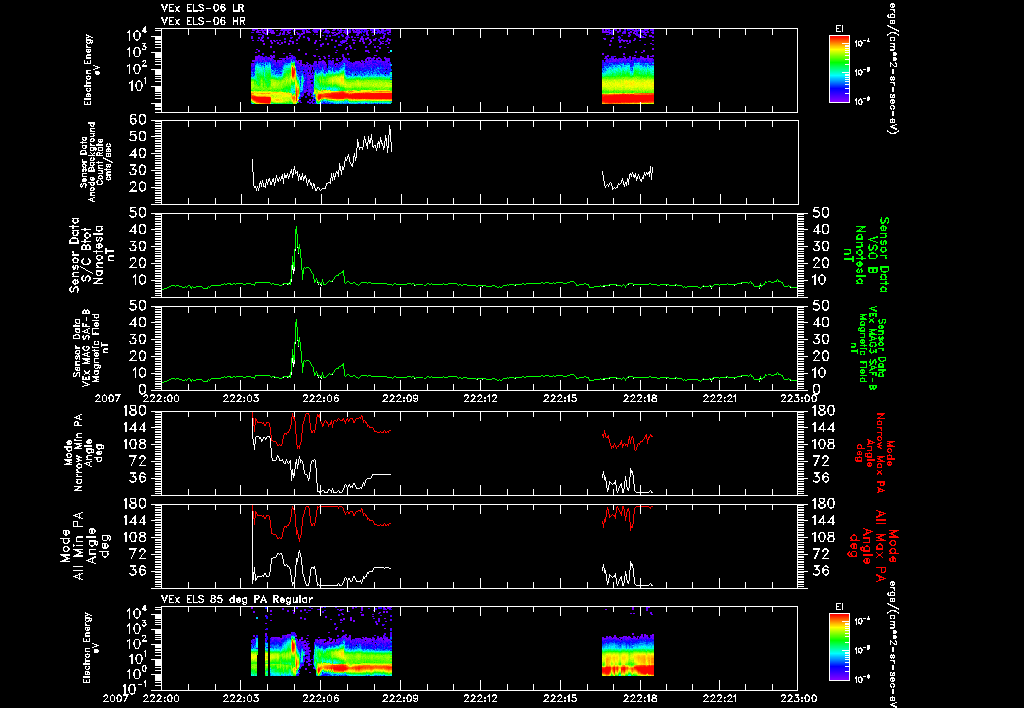Click the top EI color scale bar

839,69
